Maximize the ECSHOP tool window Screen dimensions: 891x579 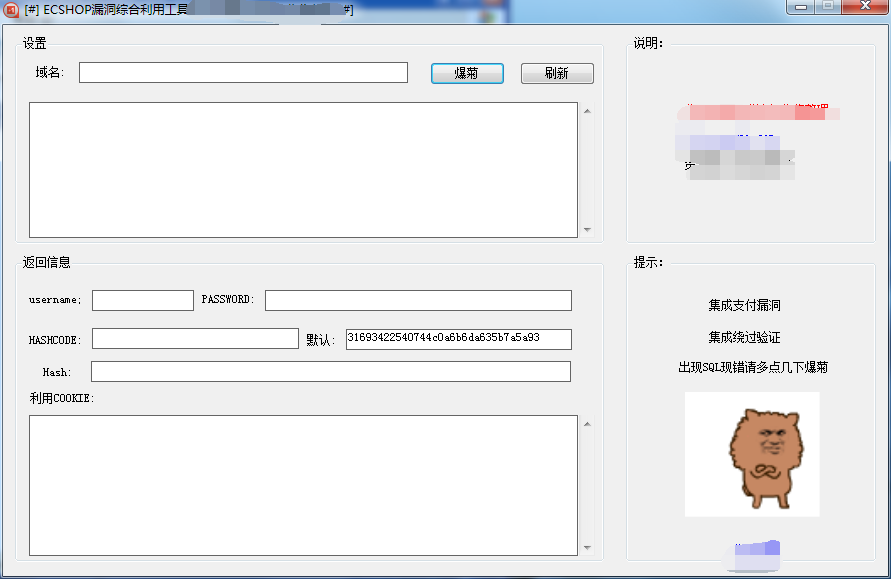click(828, 7)
